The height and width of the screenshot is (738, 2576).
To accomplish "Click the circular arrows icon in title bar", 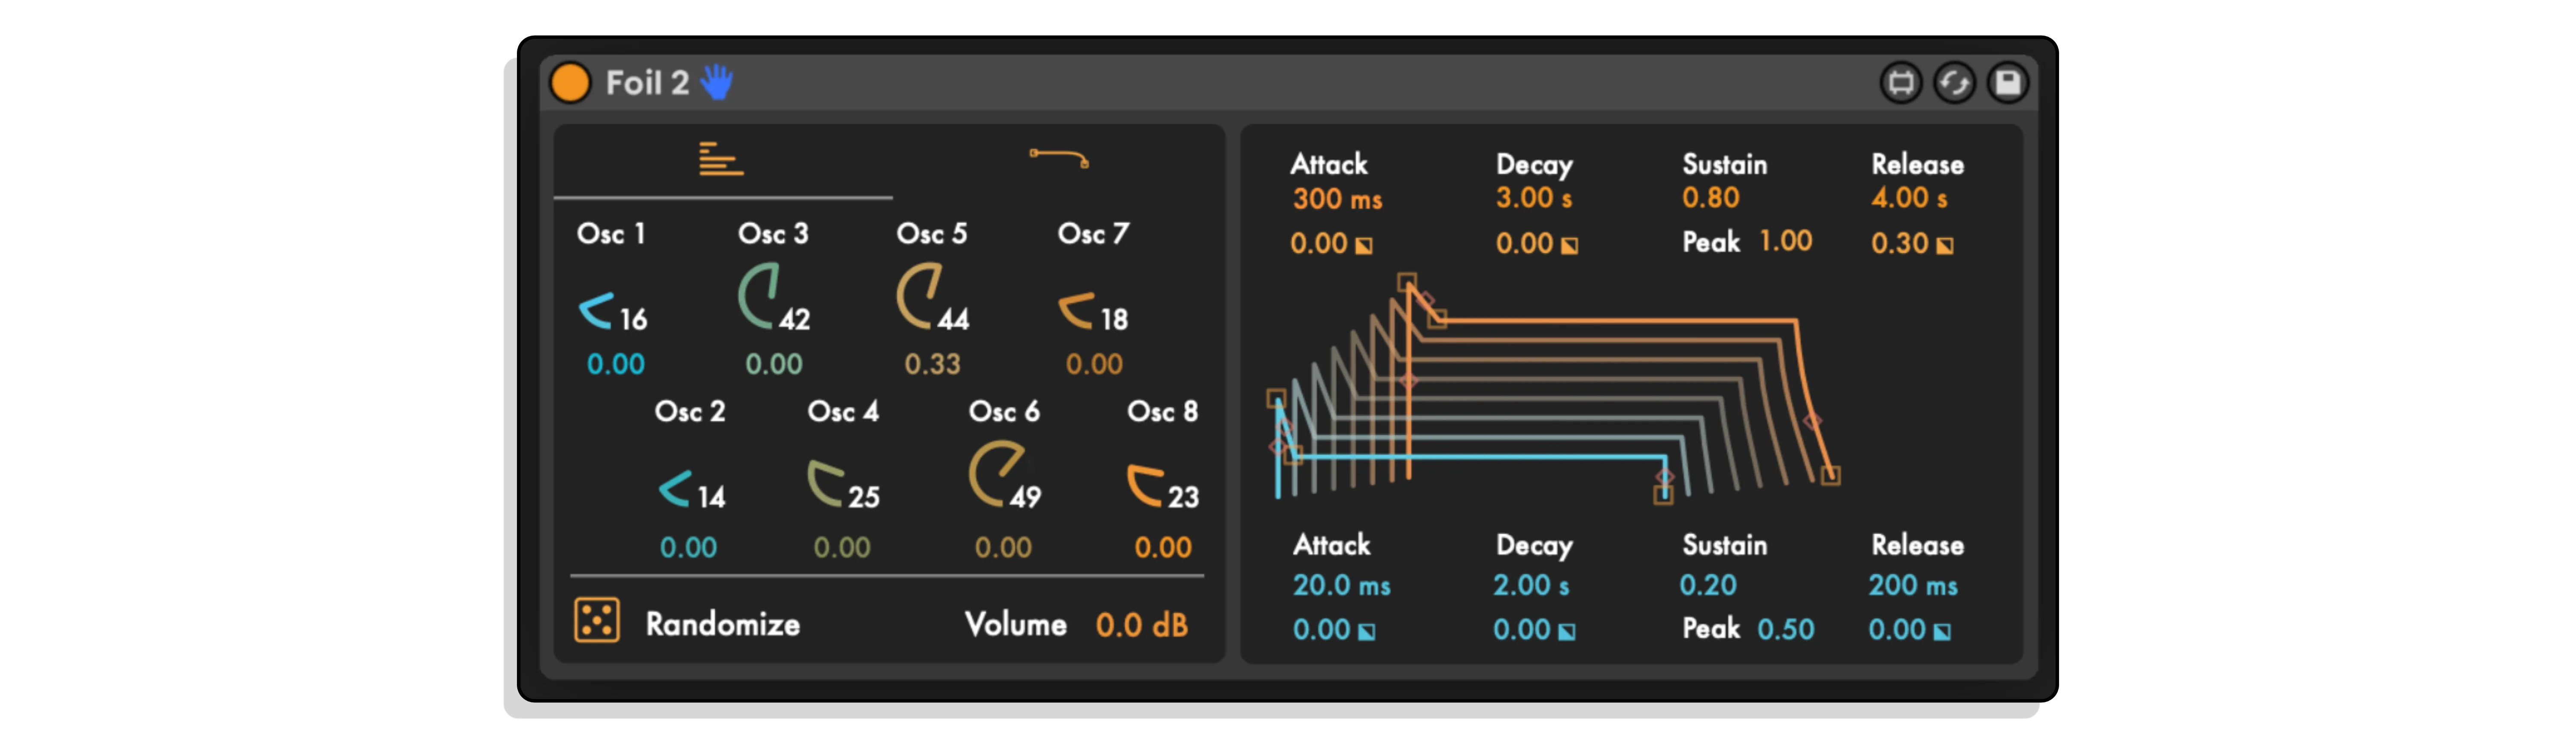I will point(1954,83).
